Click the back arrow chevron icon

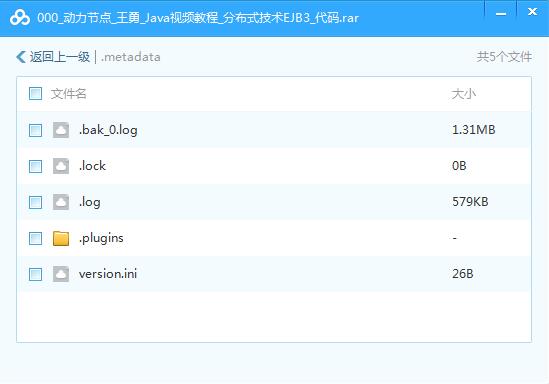21,57
